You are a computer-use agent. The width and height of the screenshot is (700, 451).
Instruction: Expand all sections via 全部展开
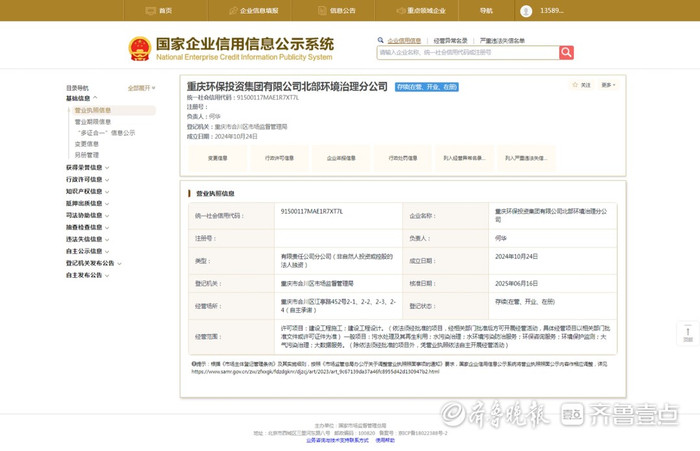click(x=142, y=88)
